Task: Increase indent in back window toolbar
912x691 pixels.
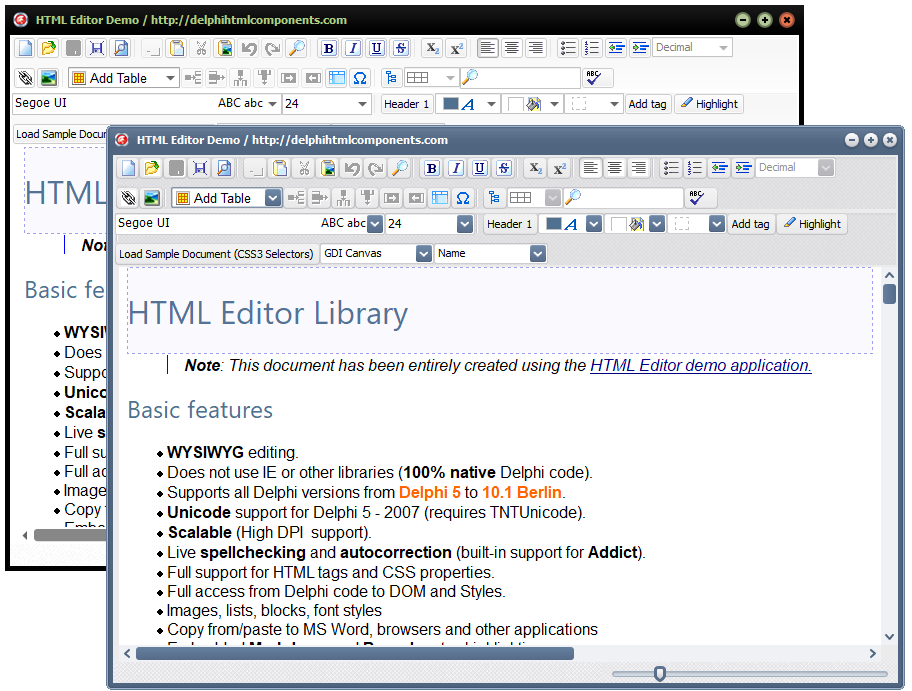Action: coord(640,48)
